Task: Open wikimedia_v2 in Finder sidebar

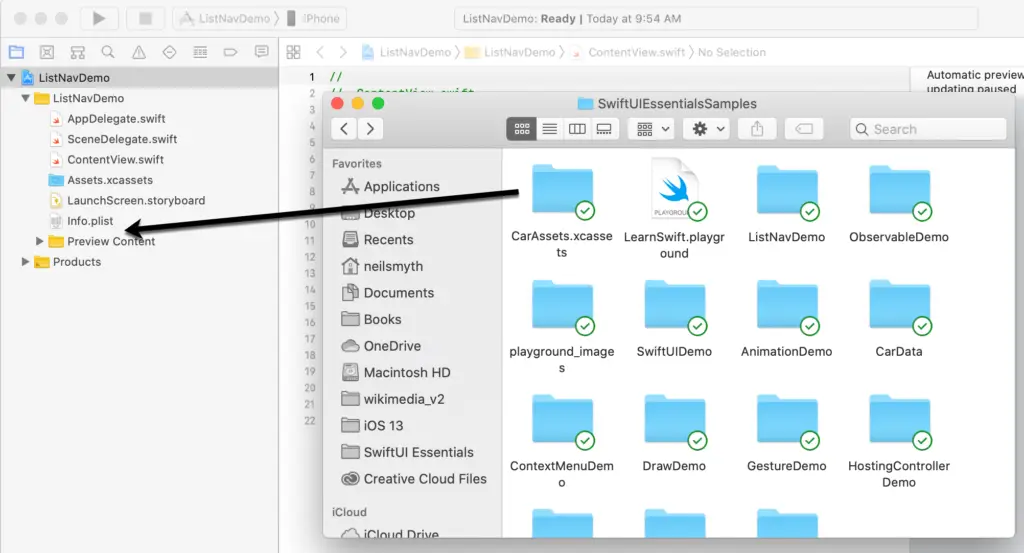Action: click(392, 399)
